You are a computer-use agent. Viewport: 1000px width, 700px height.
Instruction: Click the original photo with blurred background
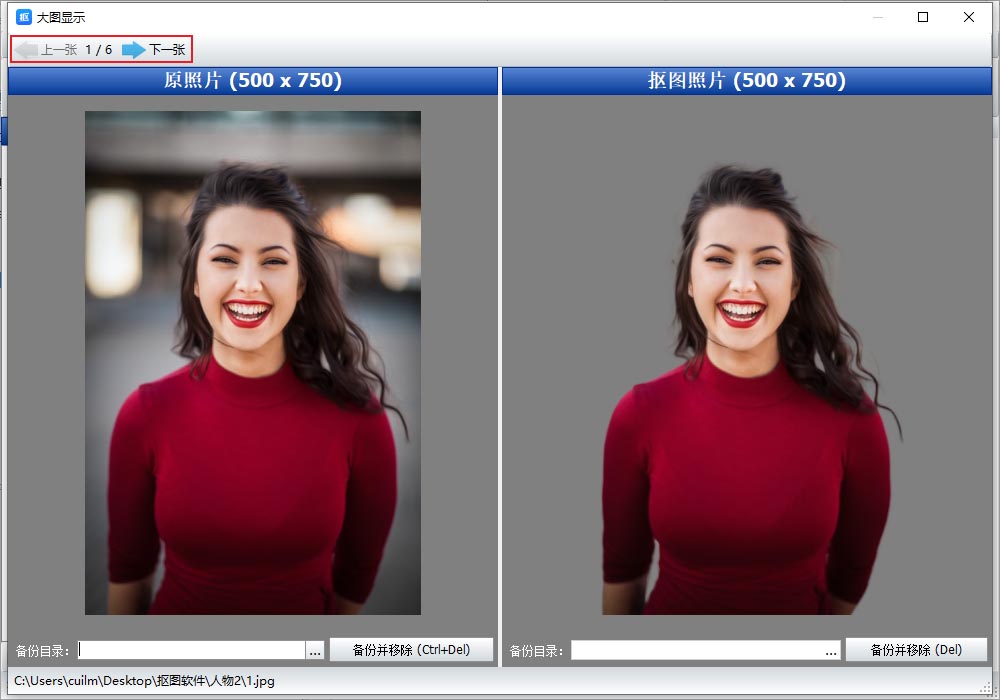[x=252, y=362]
